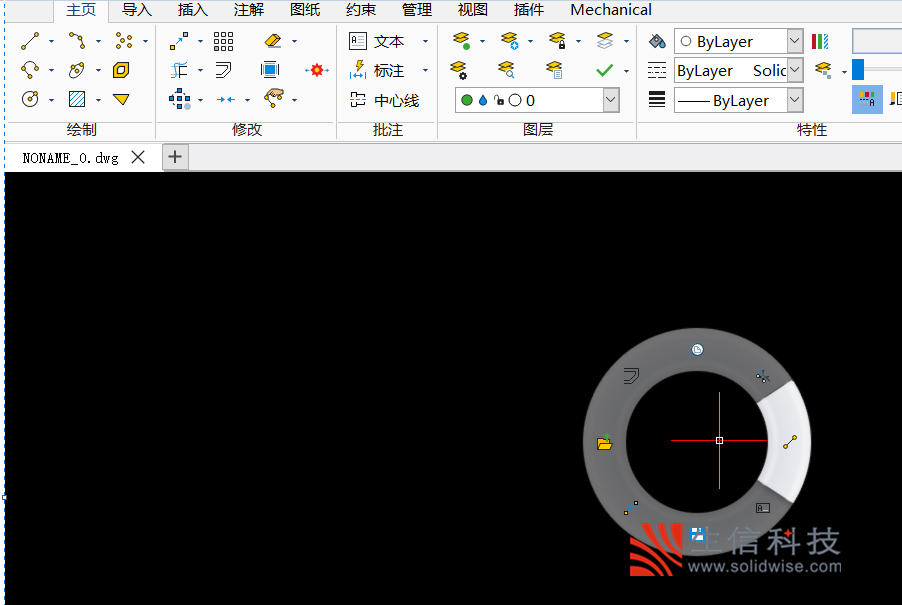Choose the Hatch tool in Draw panel
902x605 pixels.
(x=77, y=99)
